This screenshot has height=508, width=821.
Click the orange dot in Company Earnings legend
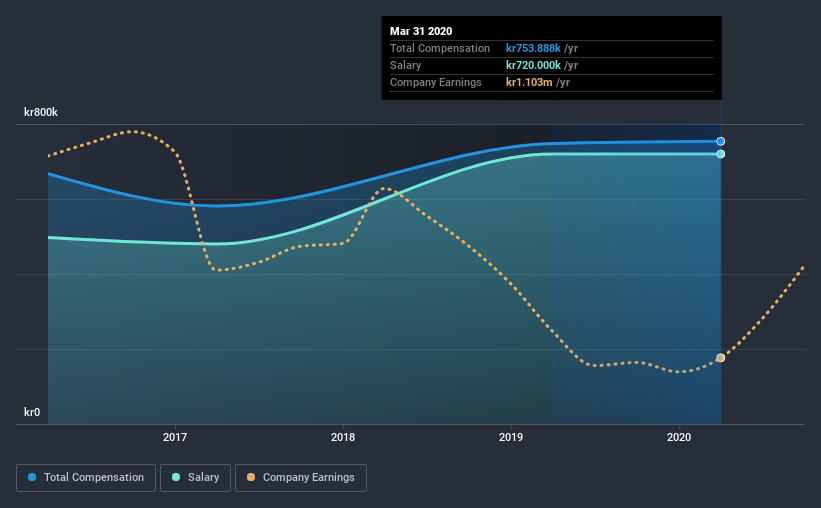click(251, 477)
